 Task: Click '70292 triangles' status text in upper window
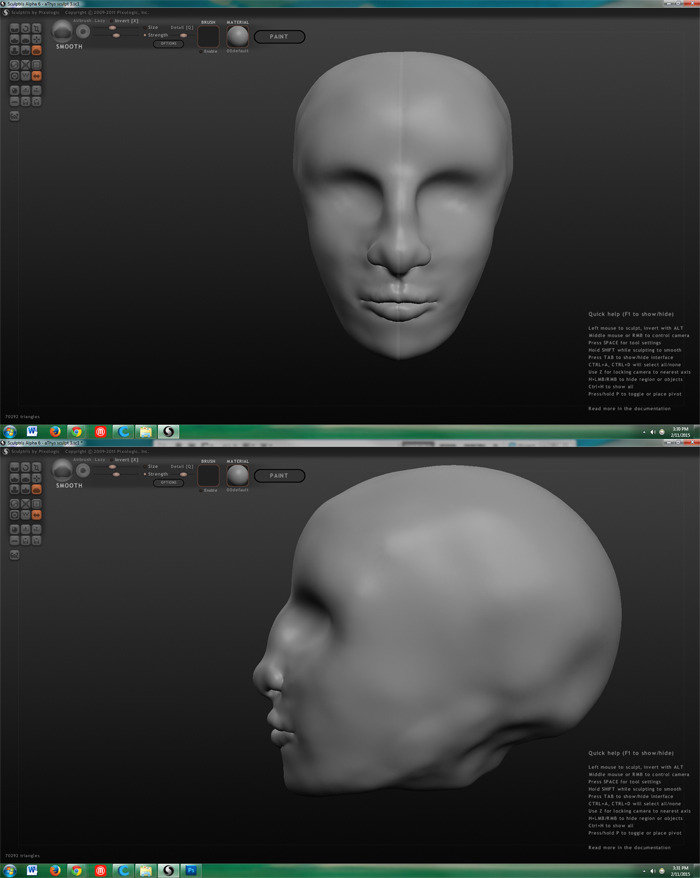click(22, 417)
